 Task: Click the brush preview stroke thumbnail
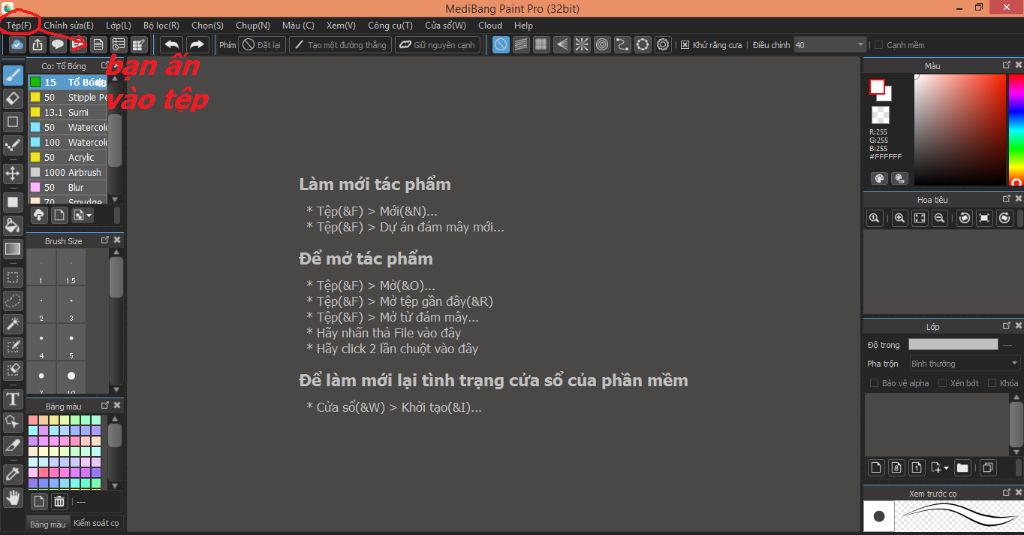(x=958, y=516)
